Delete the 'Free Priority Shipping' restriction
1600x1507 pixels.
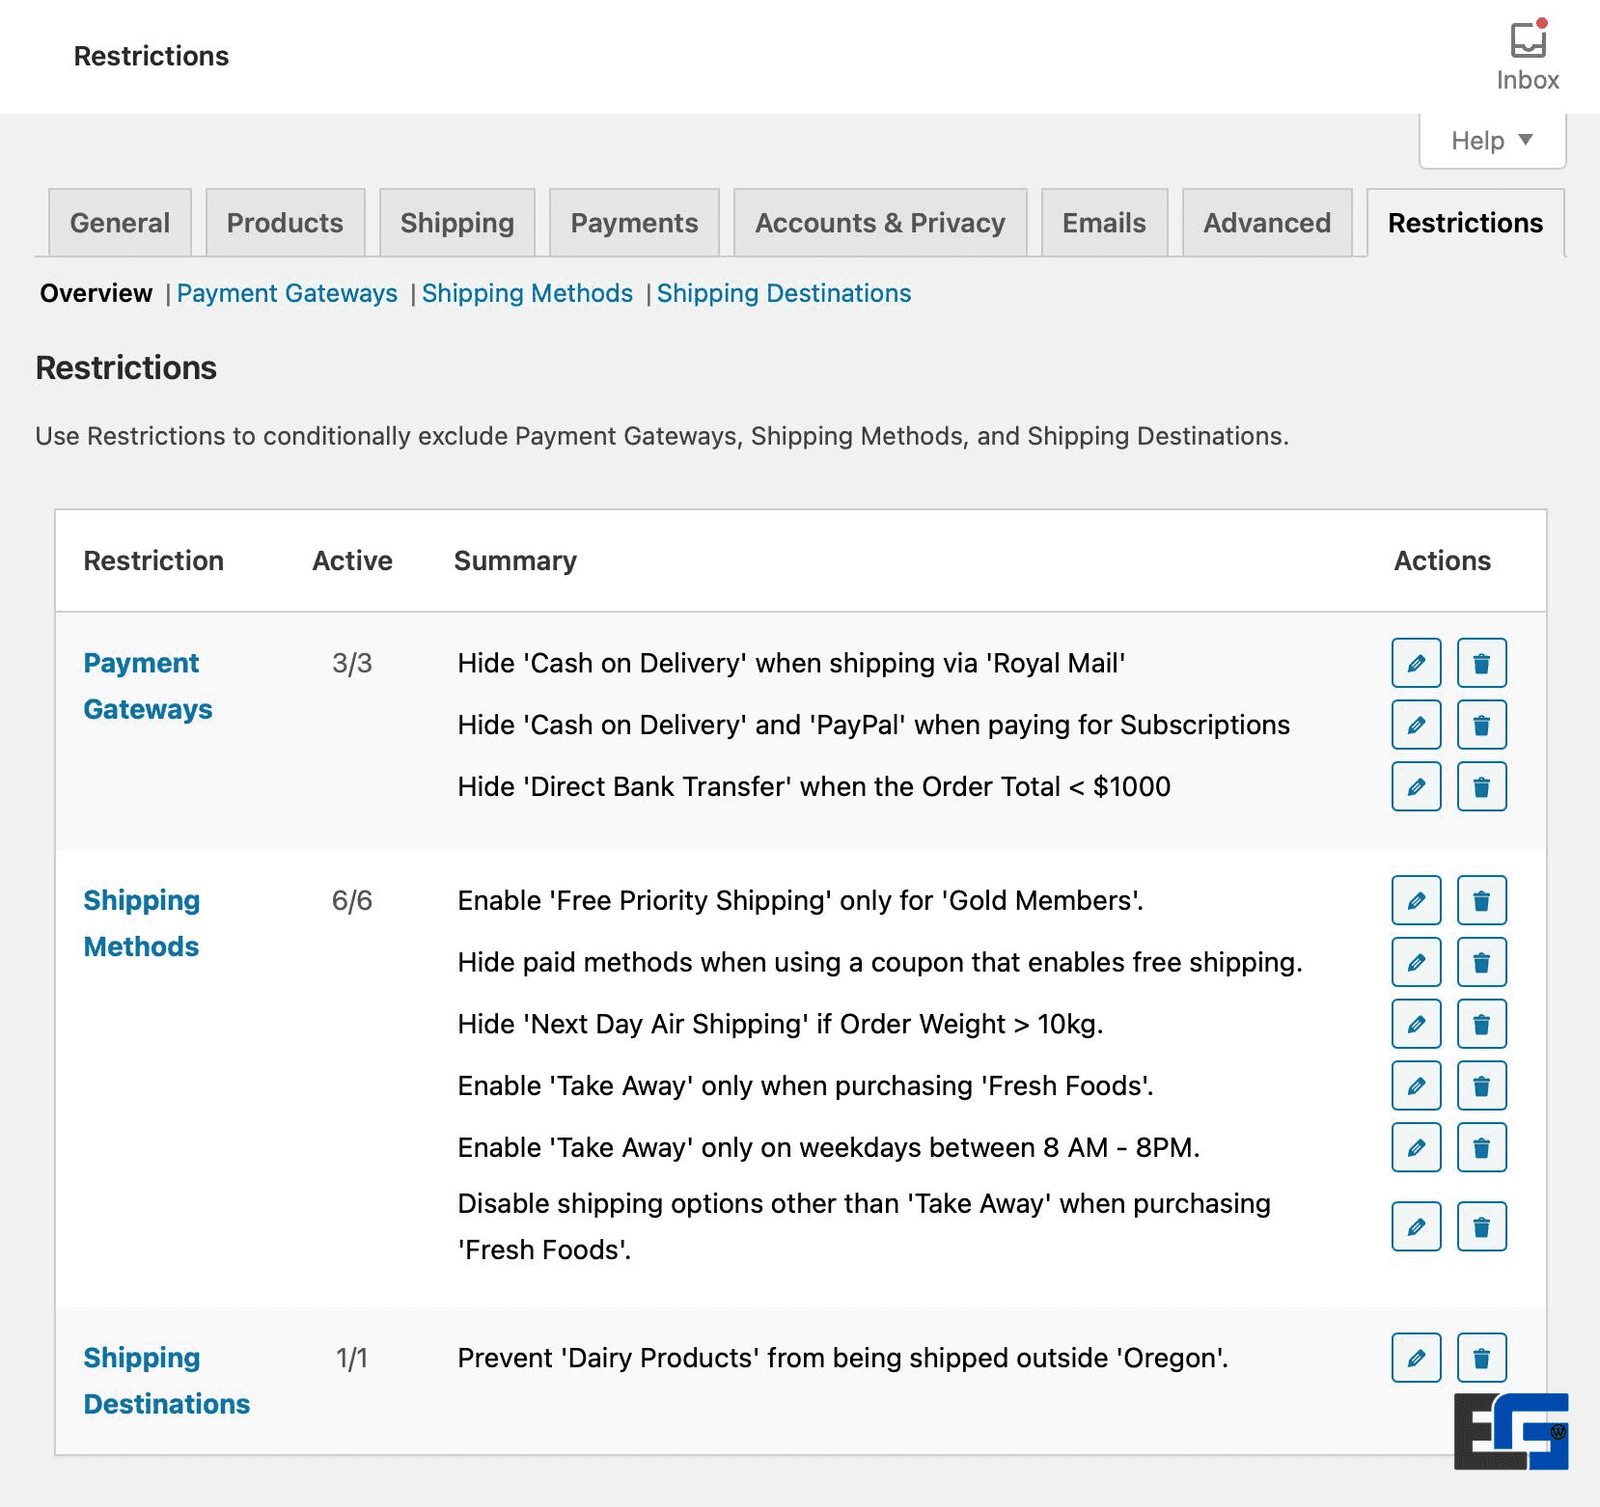pyautogui.click(x=1481, y=900)
